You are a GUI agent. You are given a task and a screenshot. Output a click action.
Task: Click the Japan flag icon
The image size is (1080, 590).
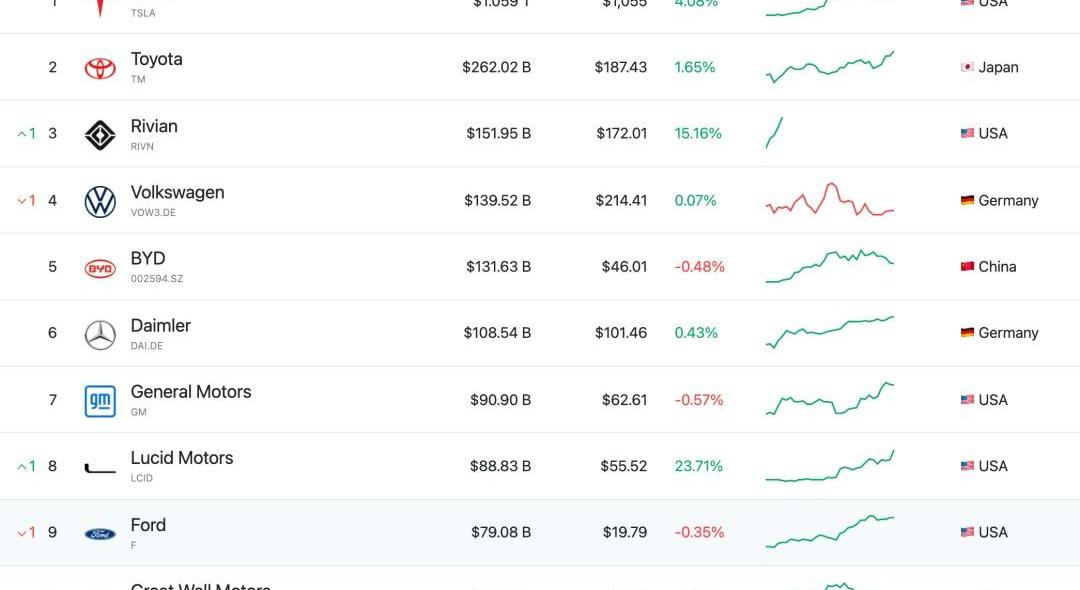pyautogui.click(x=967, y=67)
